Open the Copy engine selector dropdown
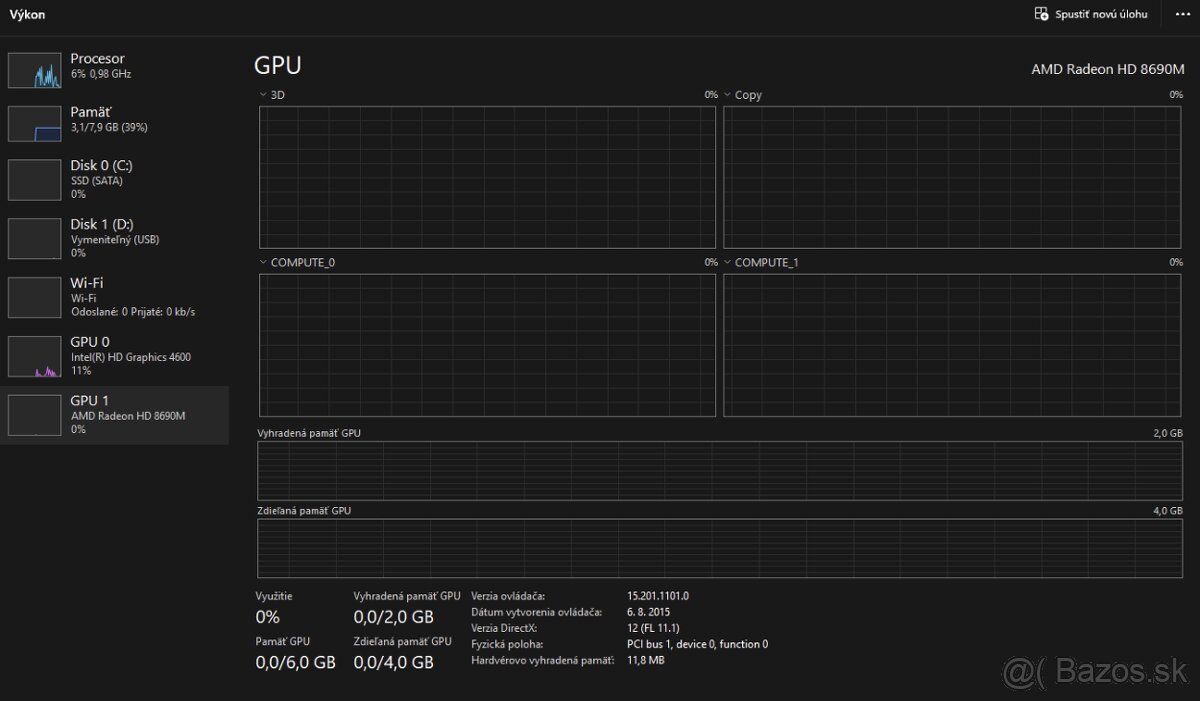1200x701 pixels. [x=728, y=94]
